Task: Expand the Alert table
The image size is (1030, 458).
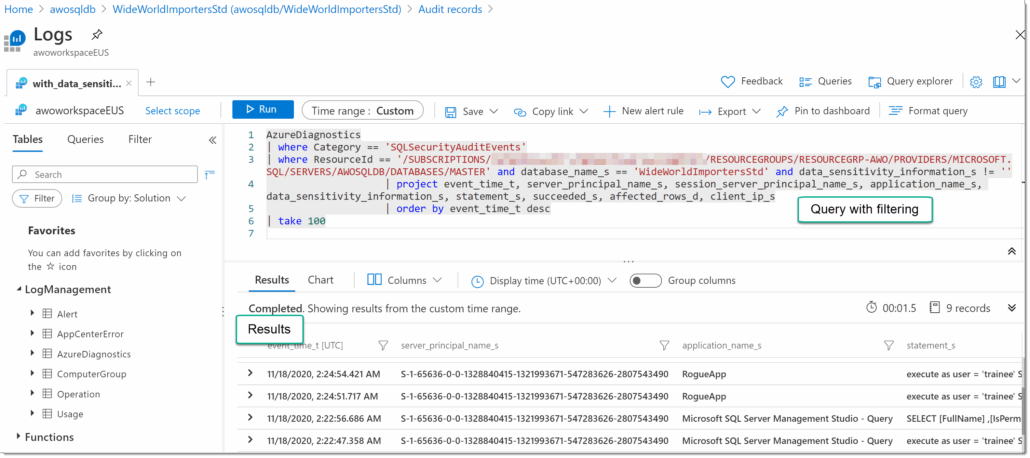Action: tap(32, 313)
